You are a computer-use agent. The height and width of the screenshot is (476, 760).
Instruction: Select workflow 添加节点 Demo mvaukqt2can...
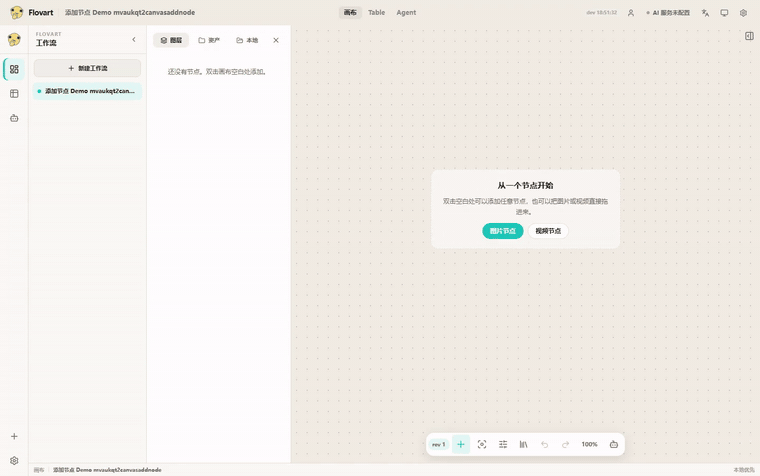[x=87, y=91]
